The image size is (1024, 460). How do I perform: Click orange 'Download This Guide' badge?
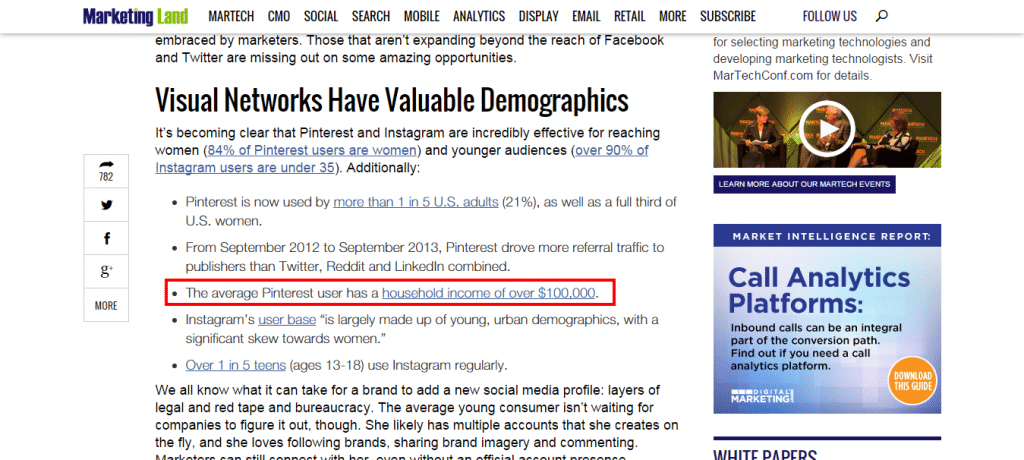(912, 381)
